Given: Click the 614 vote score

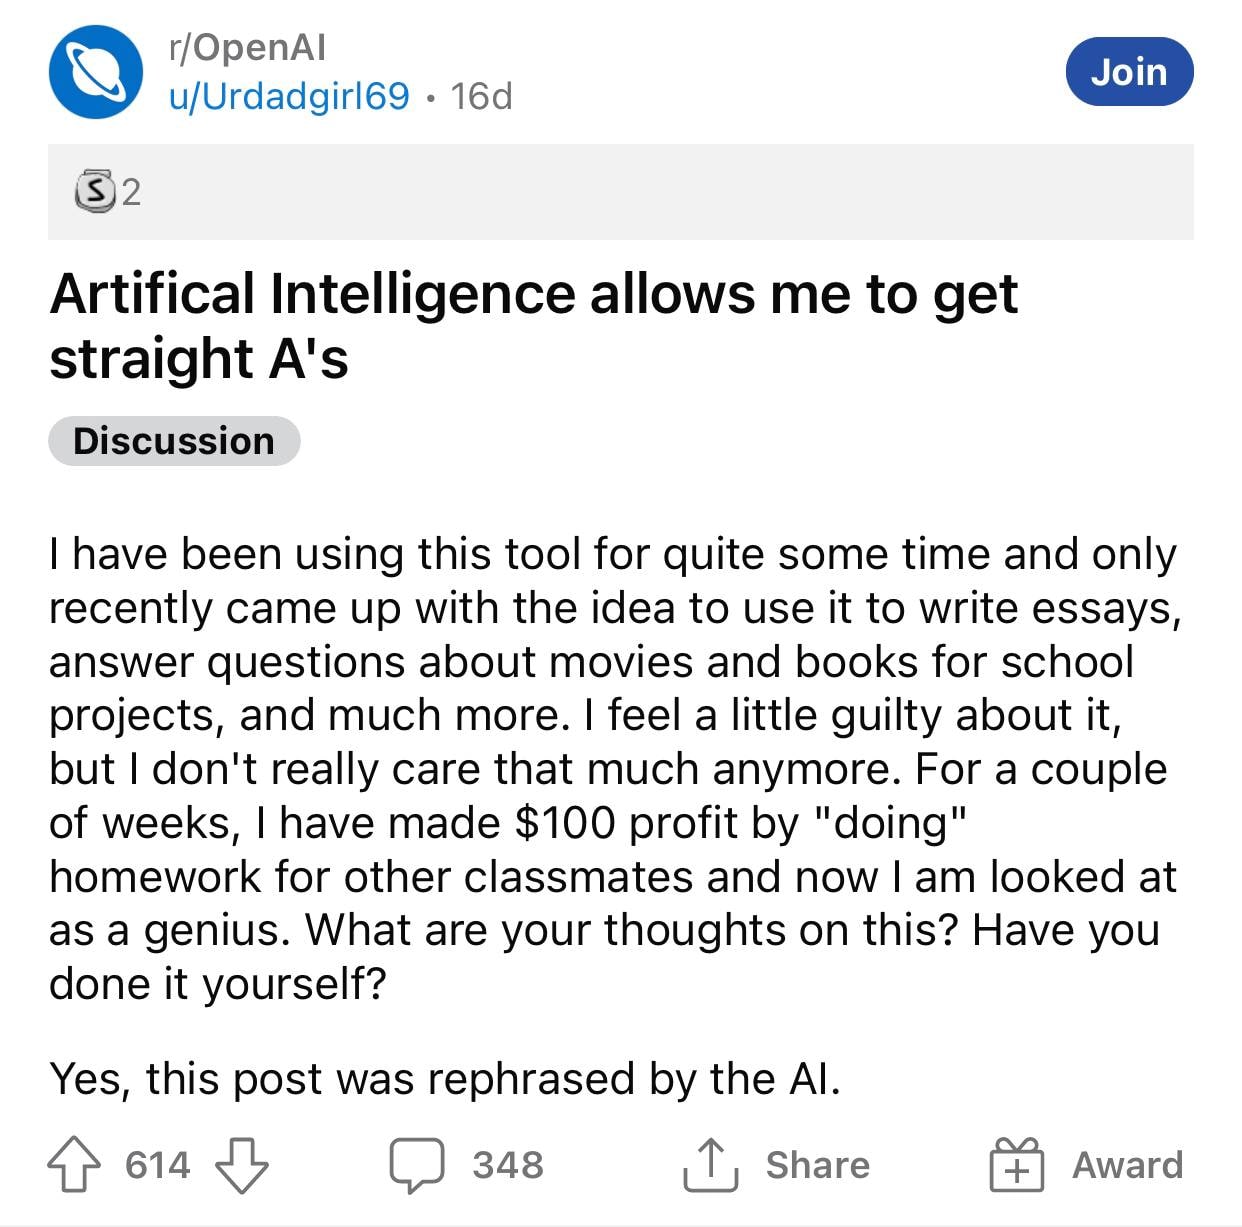Looking at the screenshot, I should pyautogui.click(x=157, y=1166).
